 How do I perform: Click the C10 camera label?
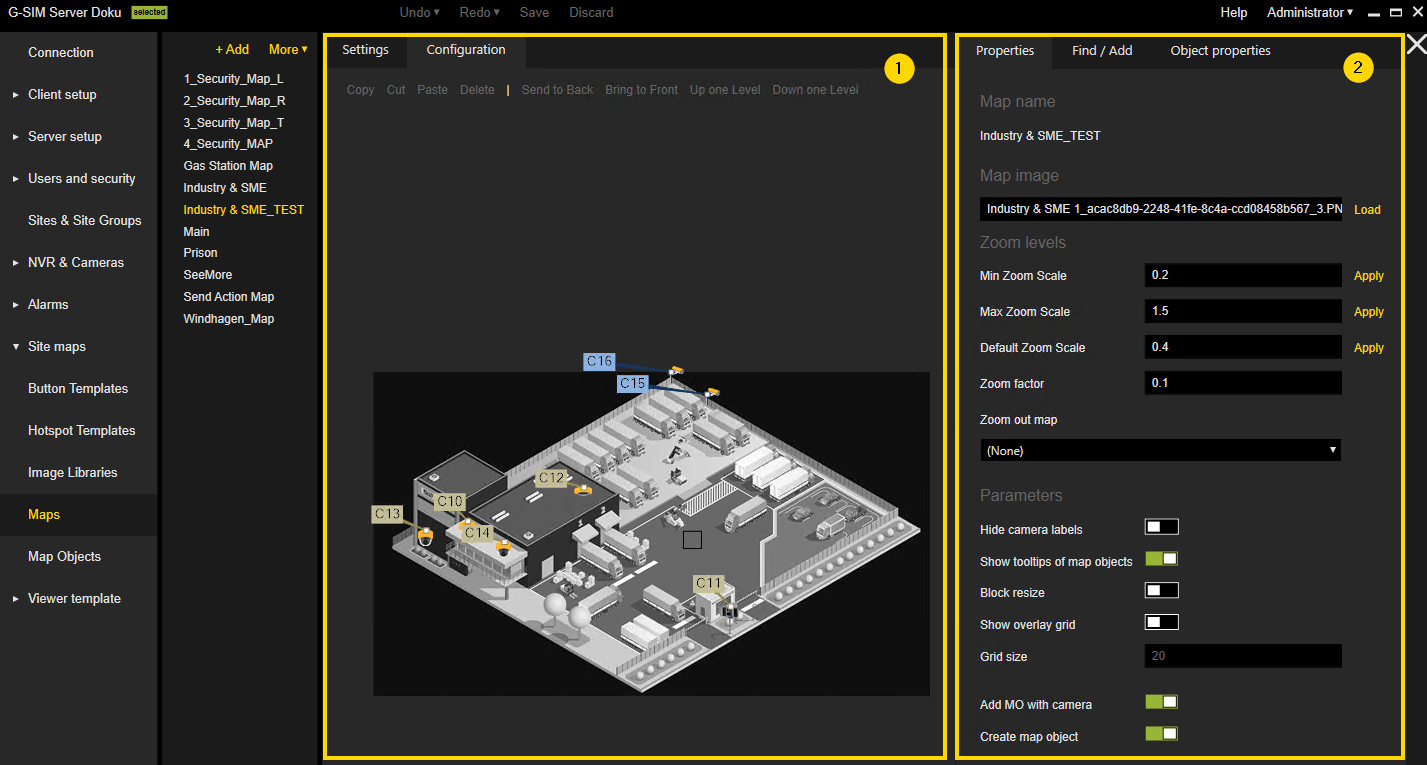[450, 501]
